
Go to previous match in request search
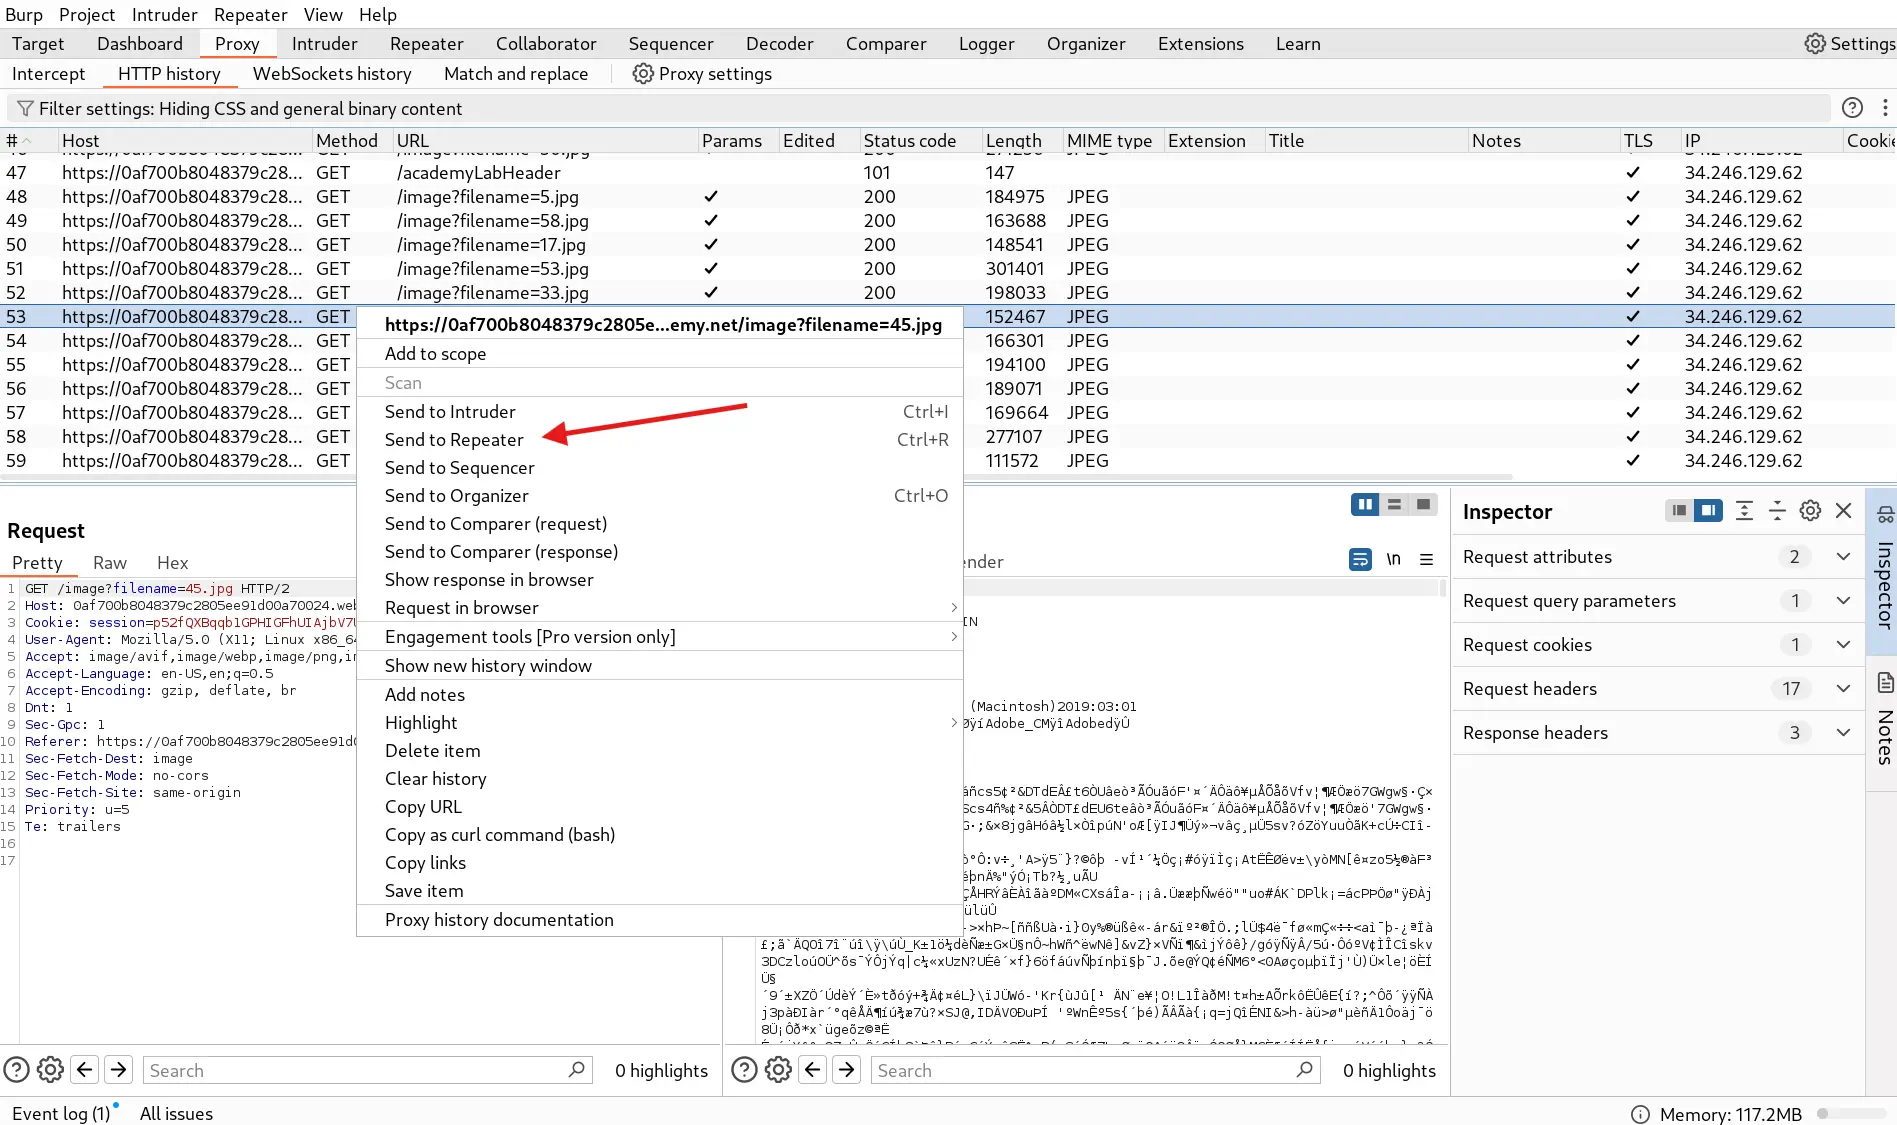point(85,1070)
